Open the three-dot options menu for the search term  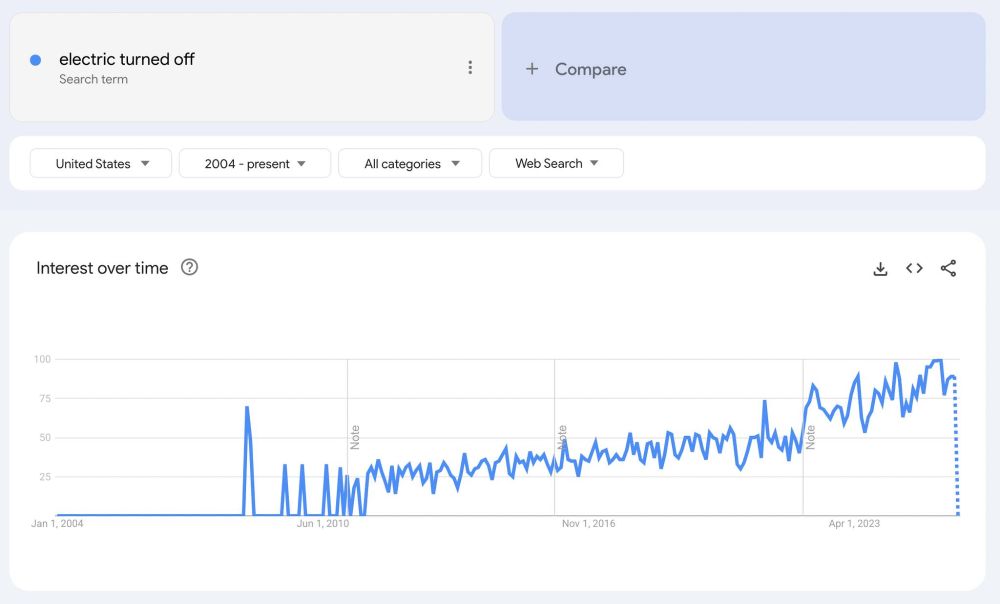(470, 67)
